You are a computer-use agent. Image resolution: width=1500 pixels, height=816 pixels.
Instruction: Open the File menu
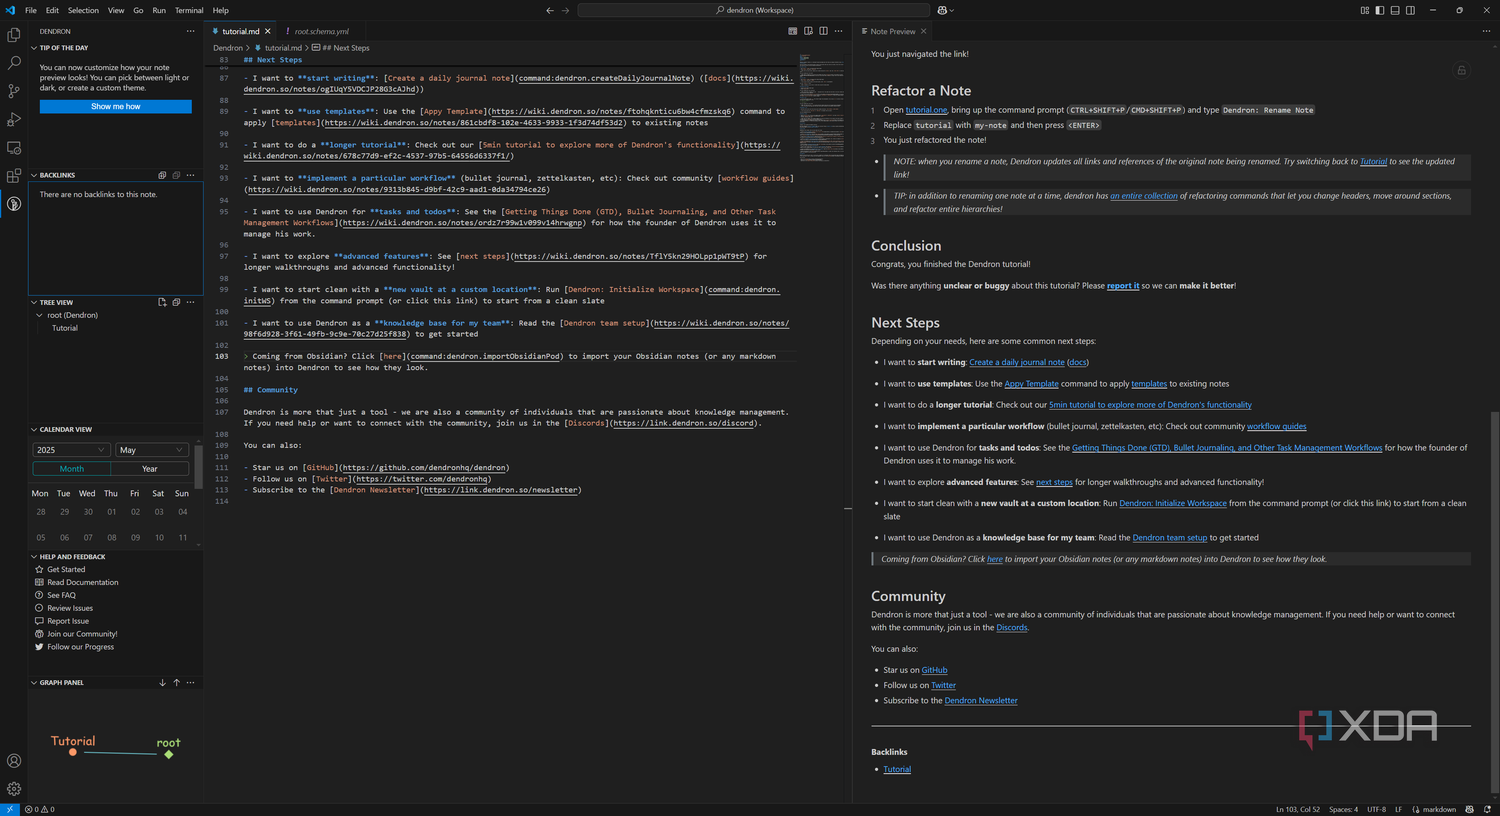tap(31, 10)
